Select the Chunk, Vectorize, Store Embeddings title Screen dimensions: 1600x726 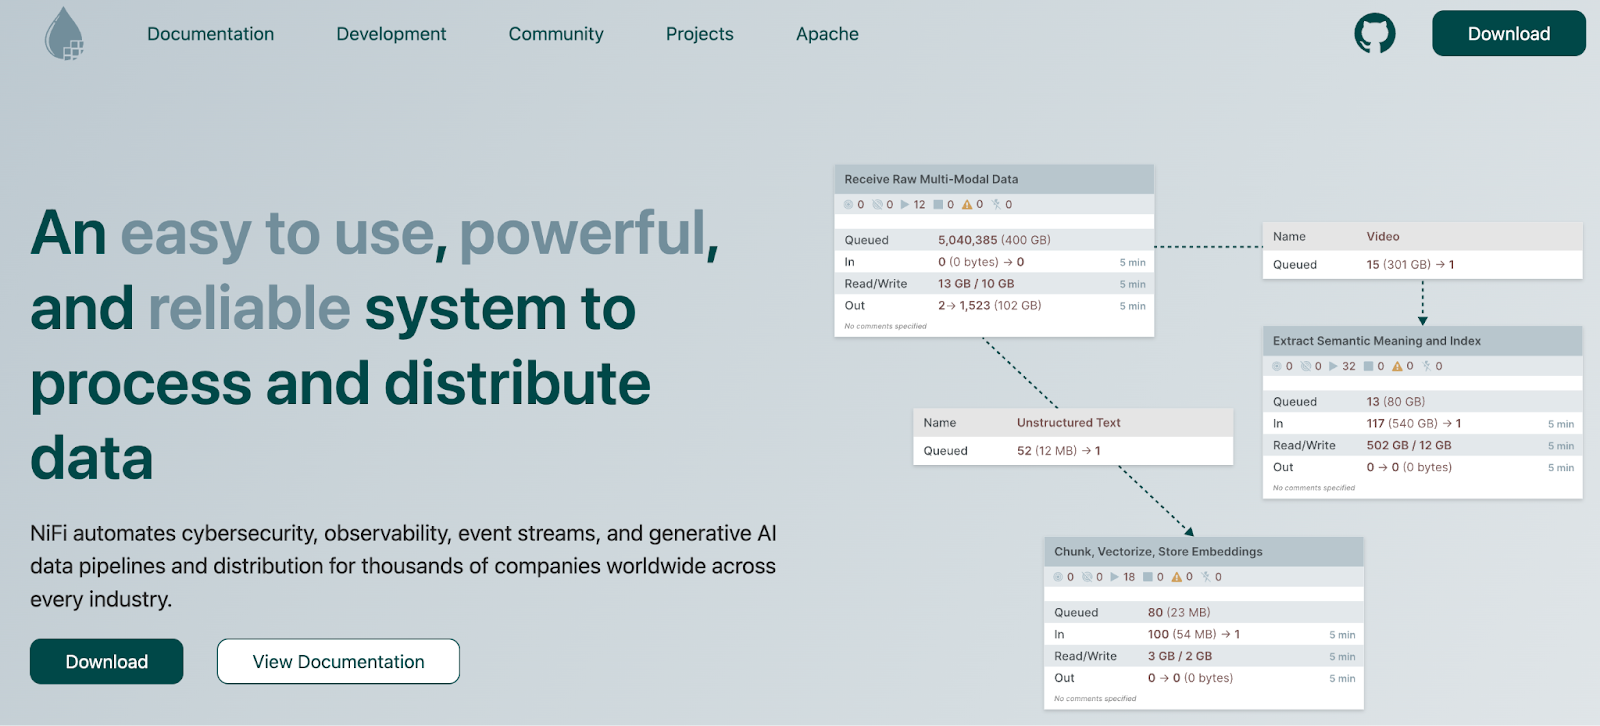coord(1158,552)
